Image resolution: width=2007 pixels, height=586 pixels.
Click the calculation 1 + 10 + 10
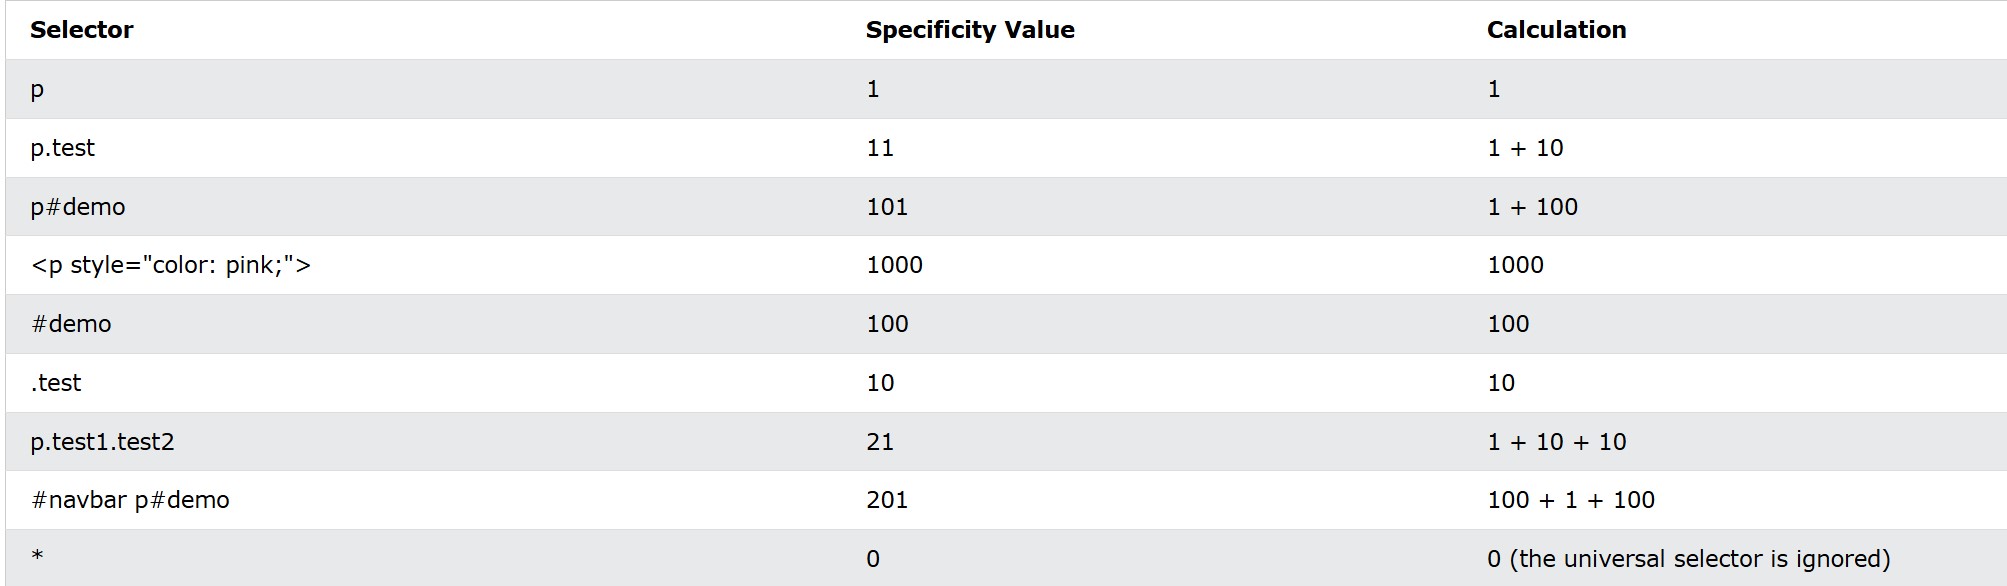coord(1557,442)
